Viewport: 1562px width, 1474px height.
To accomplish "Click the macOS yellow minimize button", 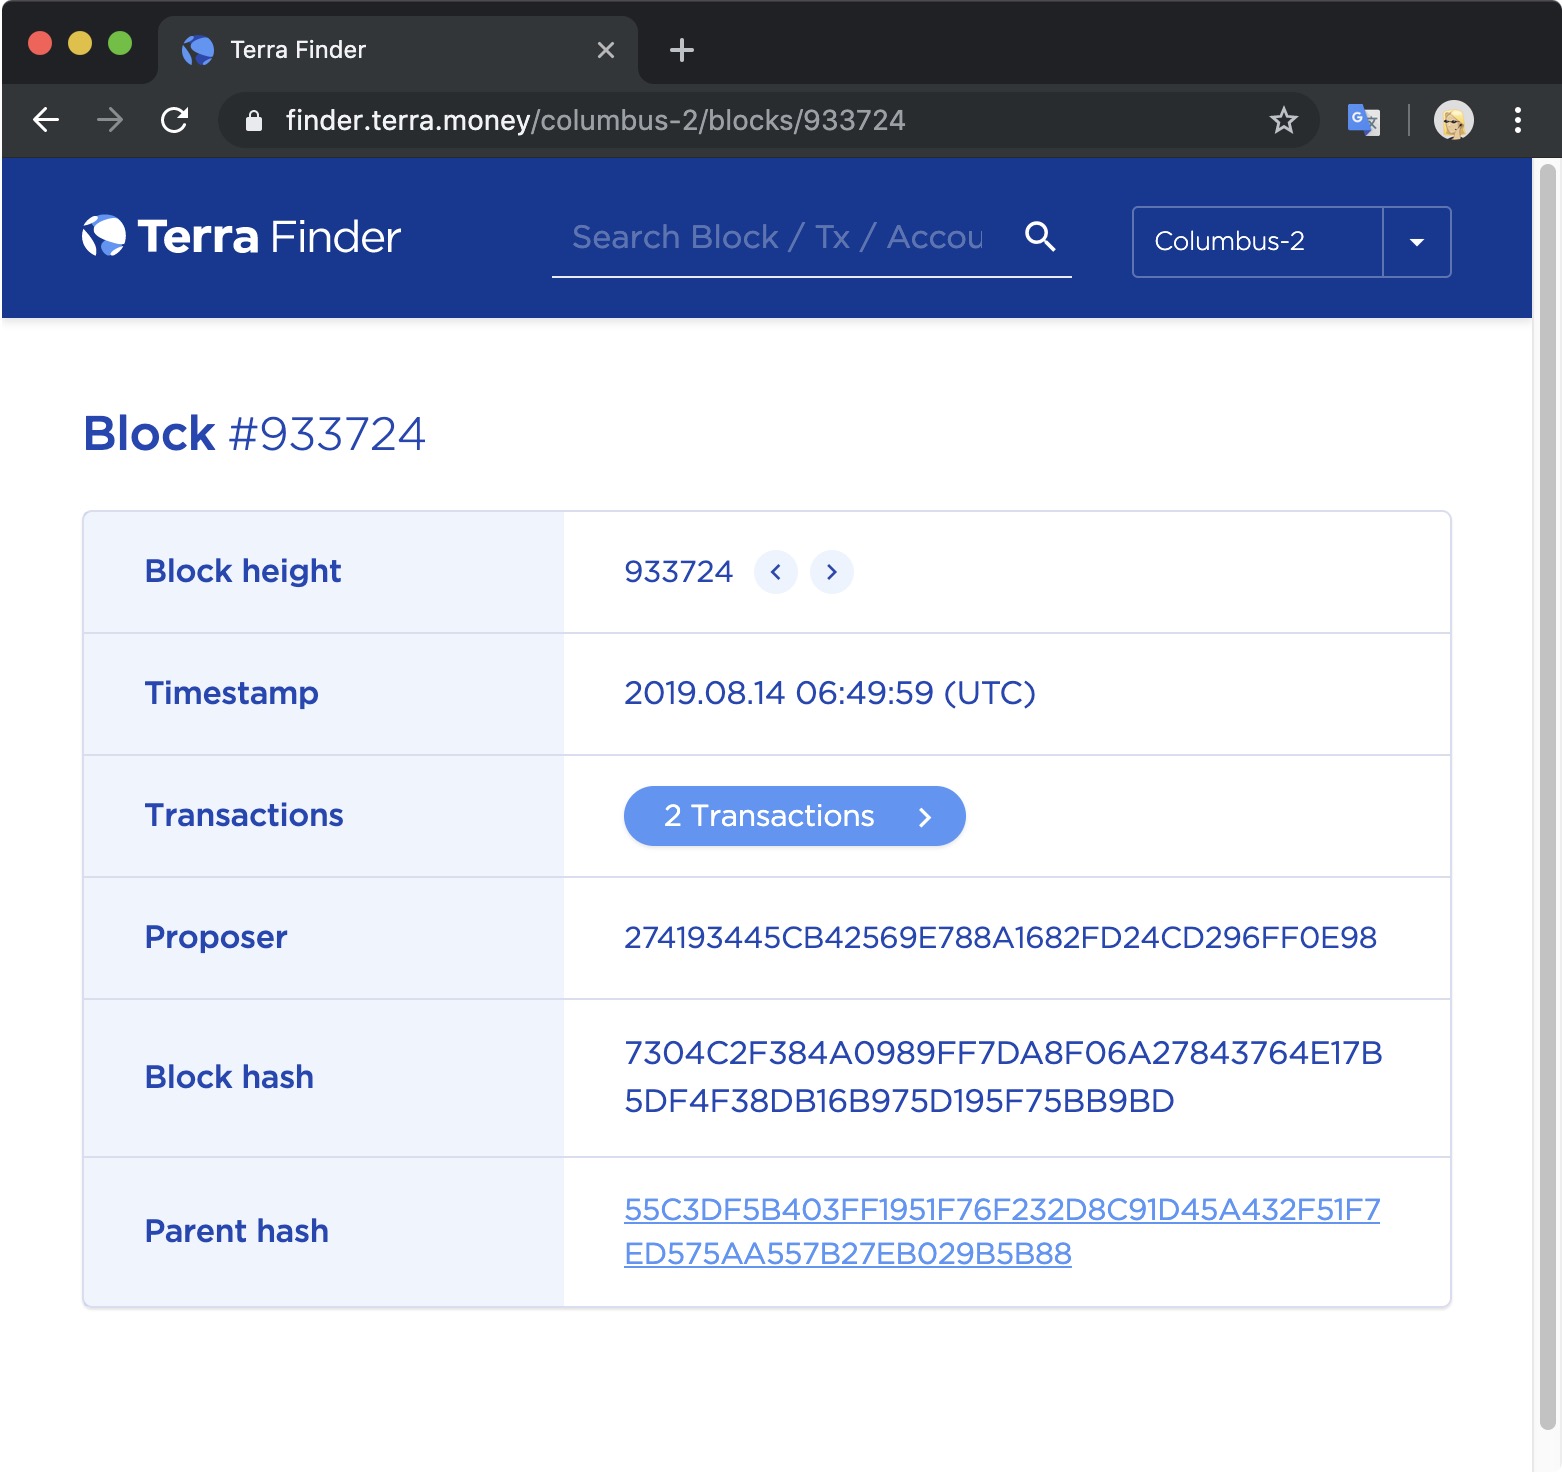I will point(80,43).
